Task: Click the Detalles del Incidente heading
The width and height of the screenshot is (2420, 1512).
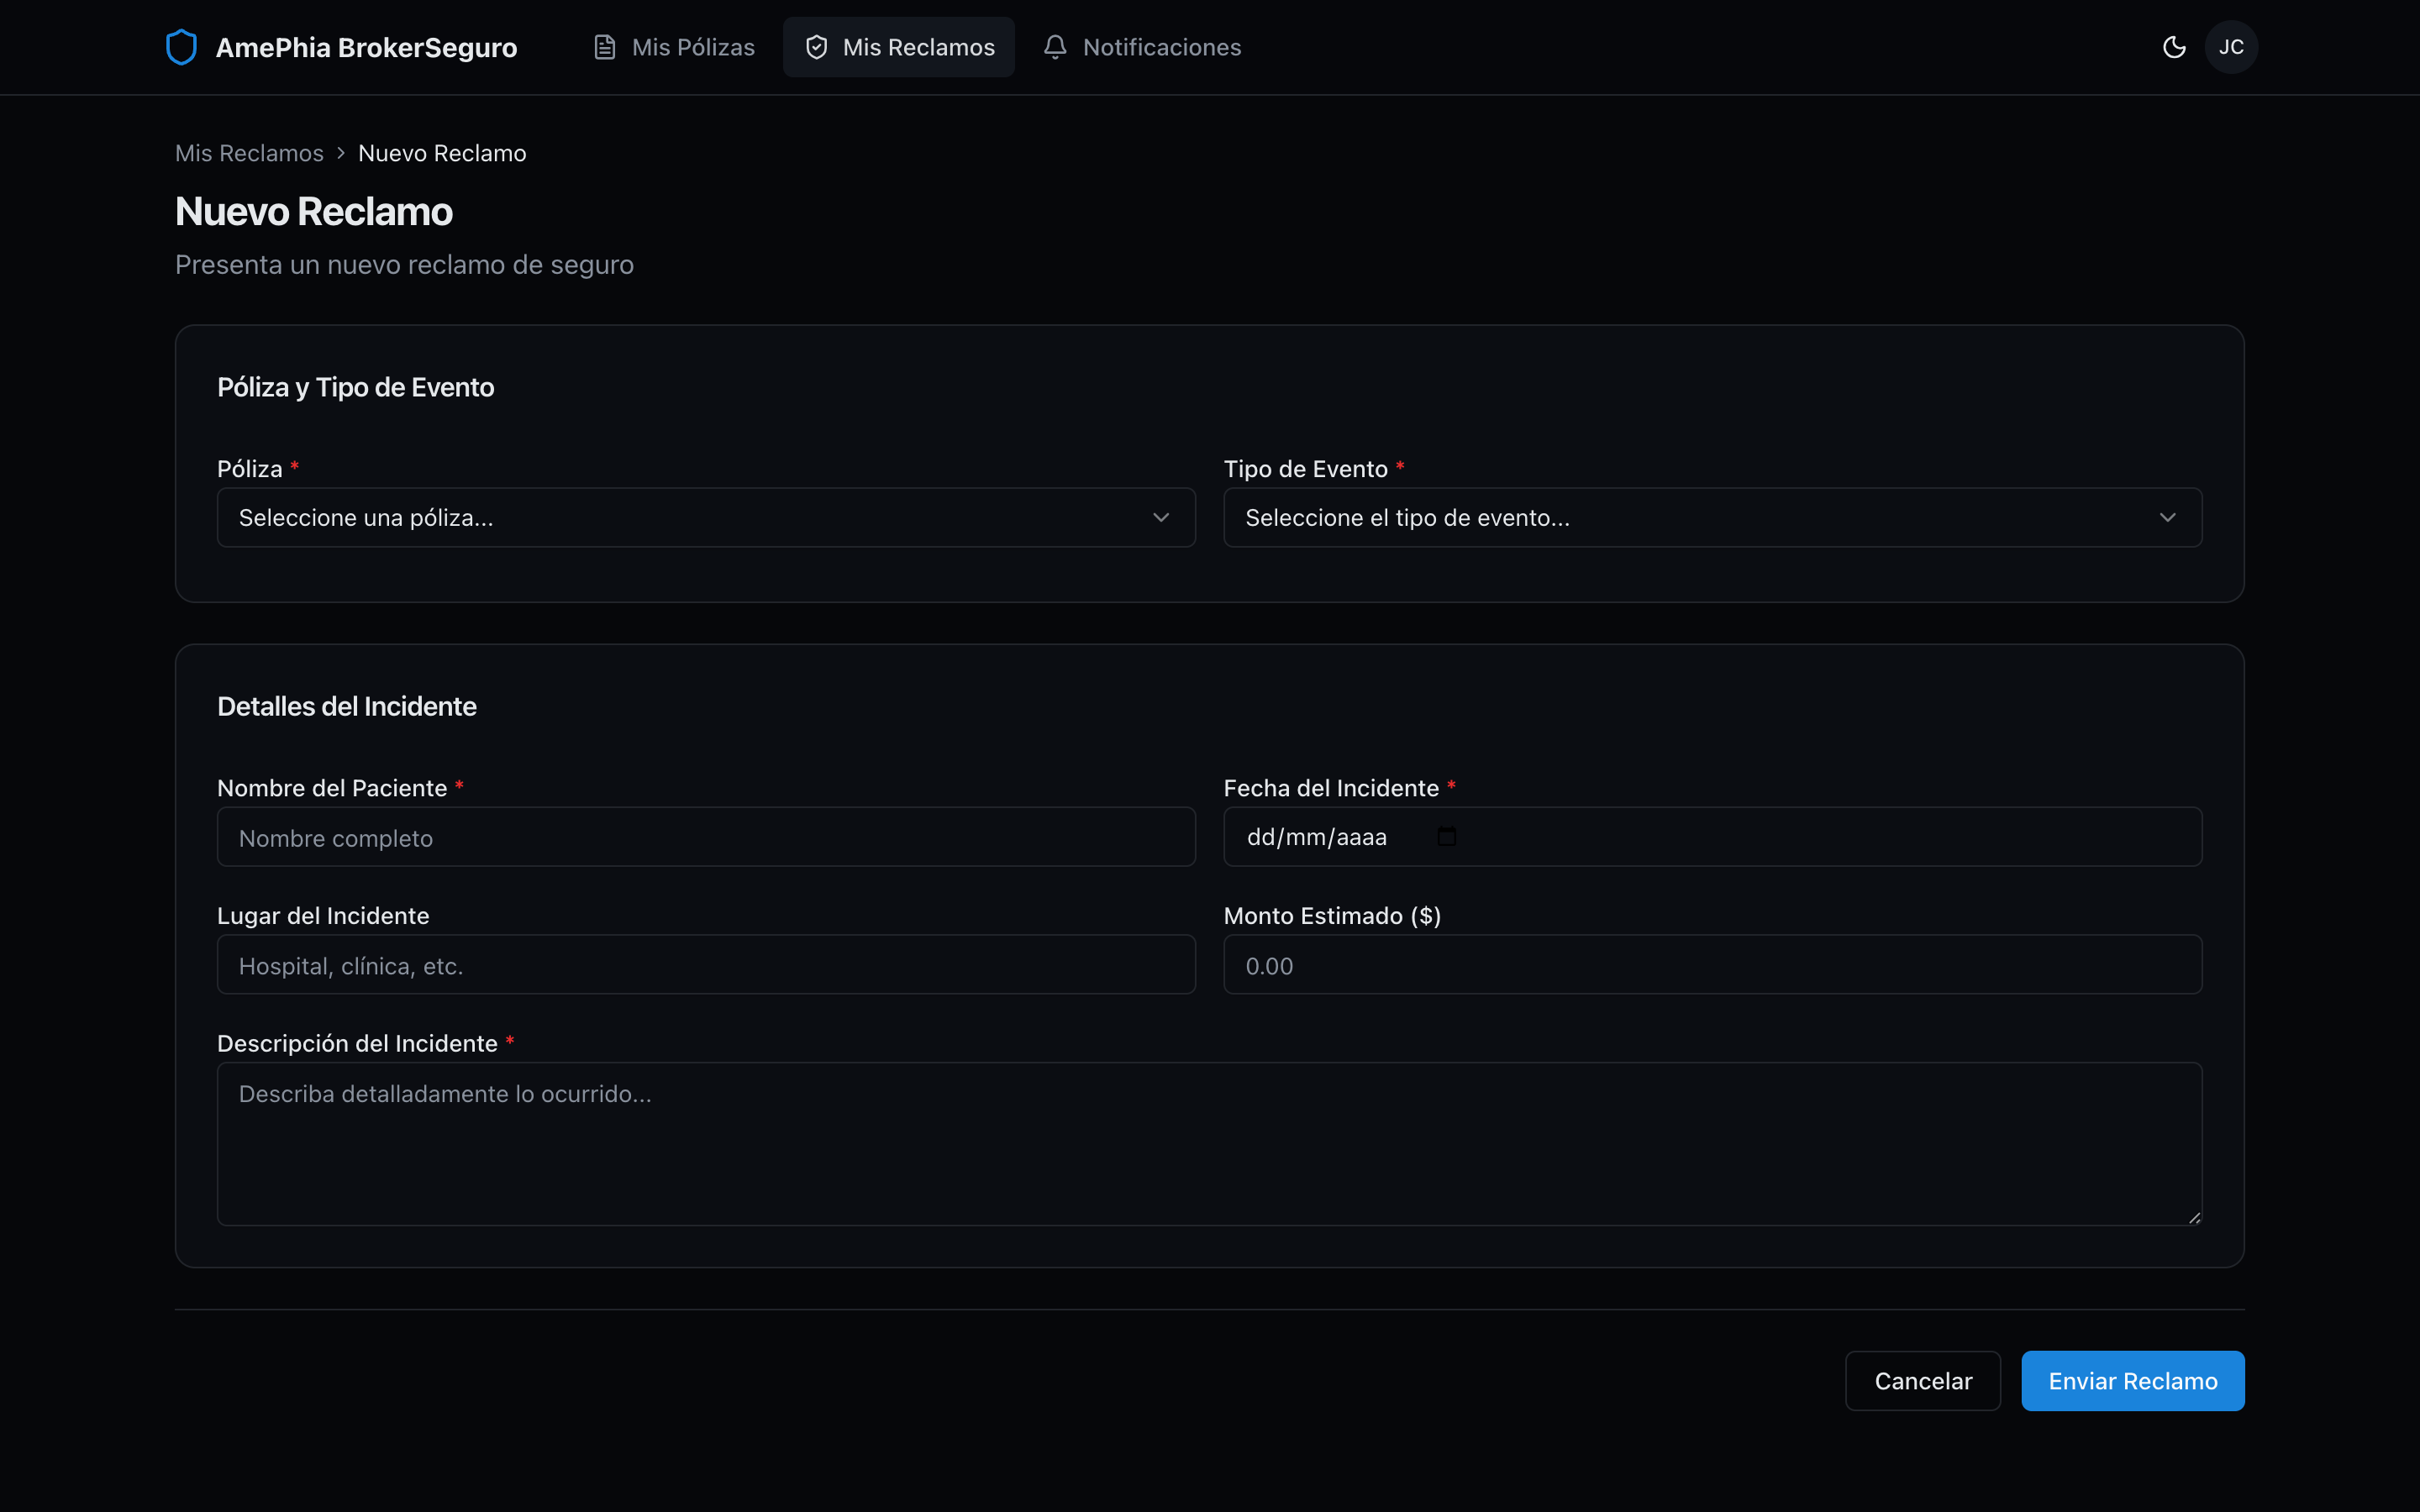Action: [347, 706]
